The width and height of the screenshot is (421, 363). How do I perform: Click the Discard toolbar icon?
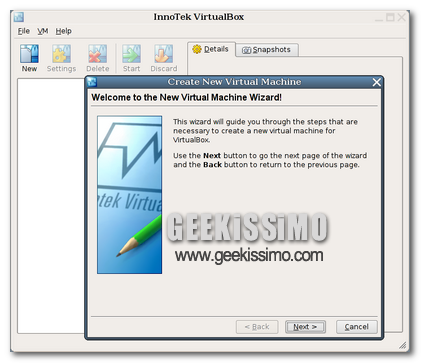coord(164,54)
